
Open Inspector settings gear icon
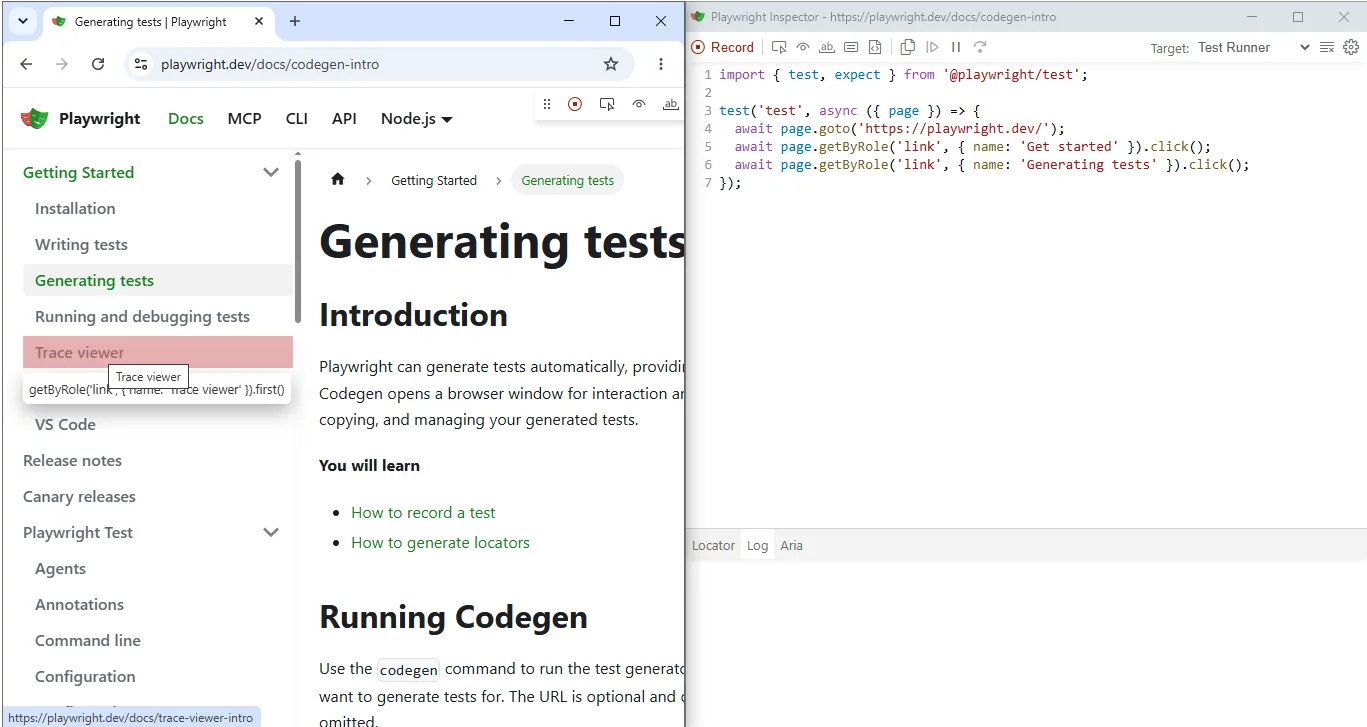coord(1351,47)
